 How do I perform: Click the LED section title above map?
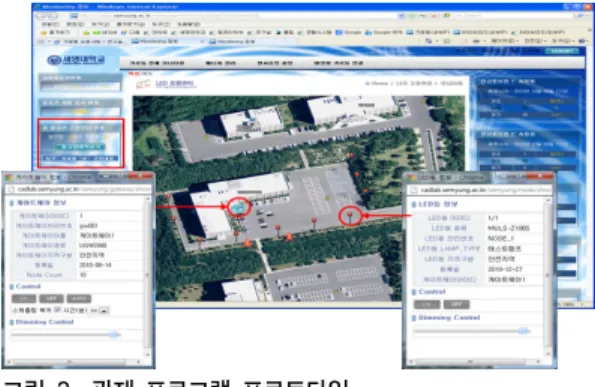coord(175,83)
